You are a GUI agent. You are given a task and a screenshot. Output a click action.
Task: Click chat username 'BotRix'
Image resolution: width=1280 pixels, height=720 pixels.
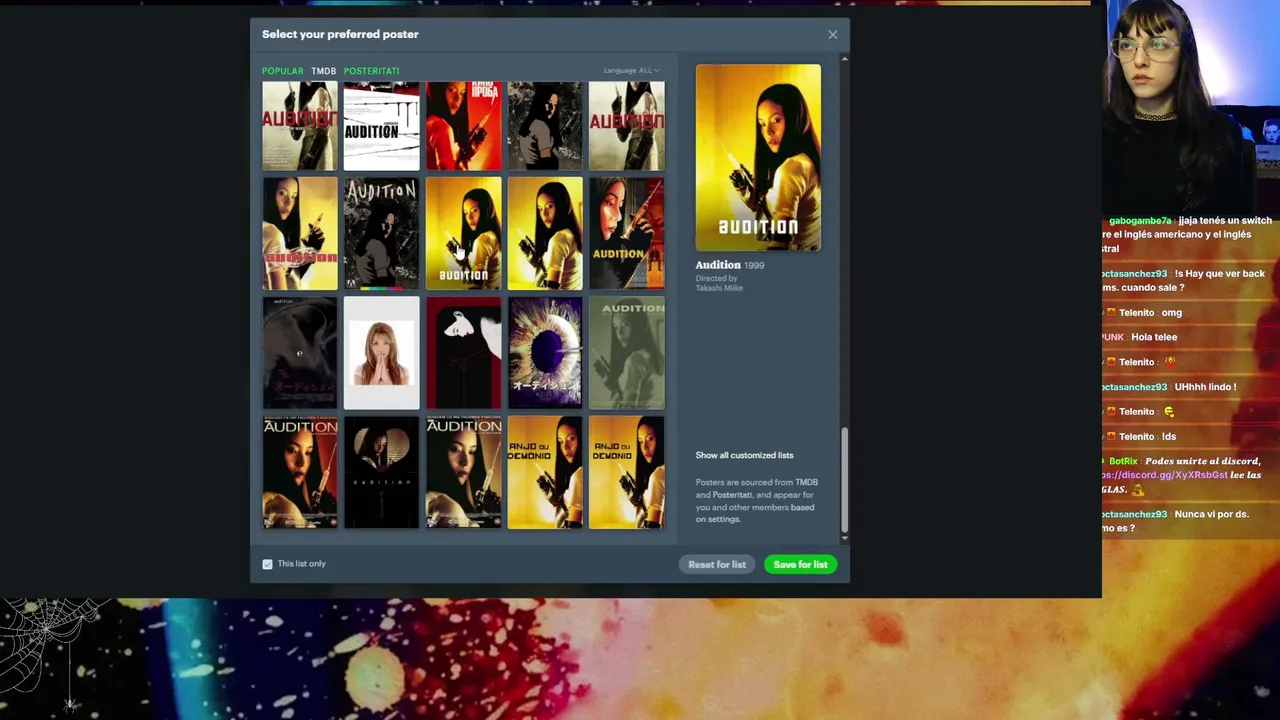click(1123, 461)
